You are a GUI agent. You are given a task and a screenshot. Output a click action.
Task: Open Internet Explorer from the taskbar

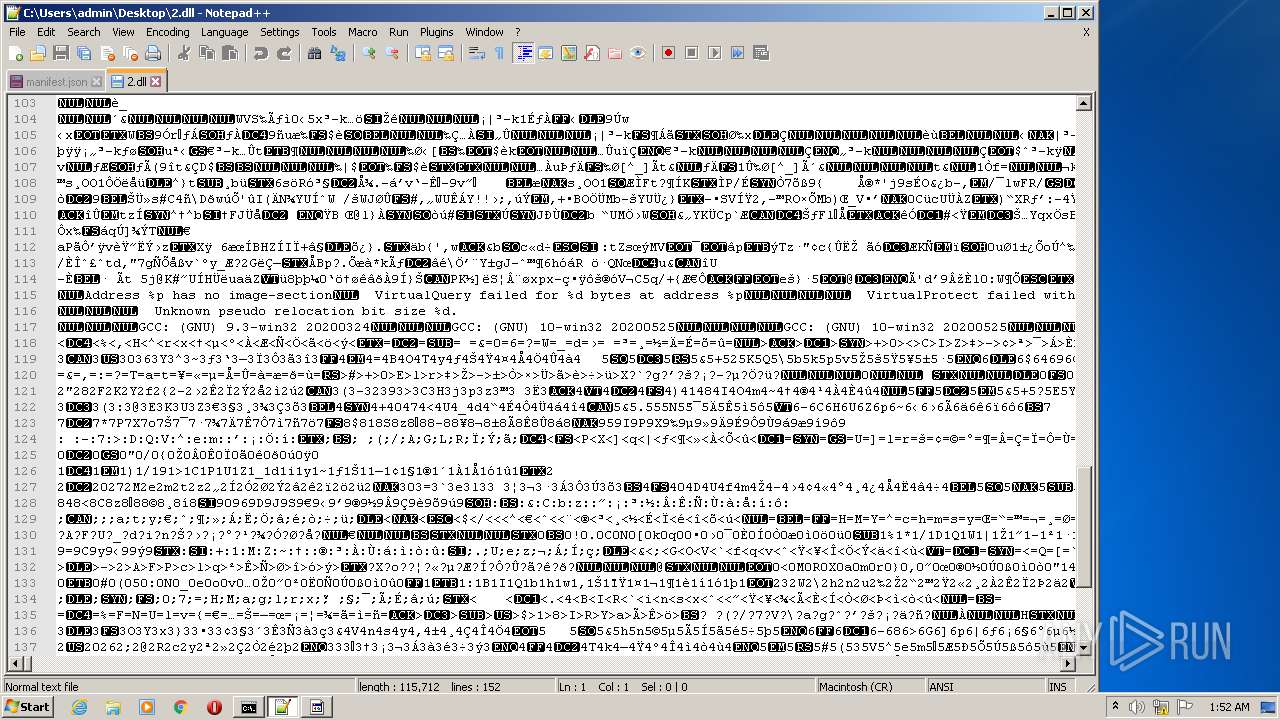(x=79, y=707)
